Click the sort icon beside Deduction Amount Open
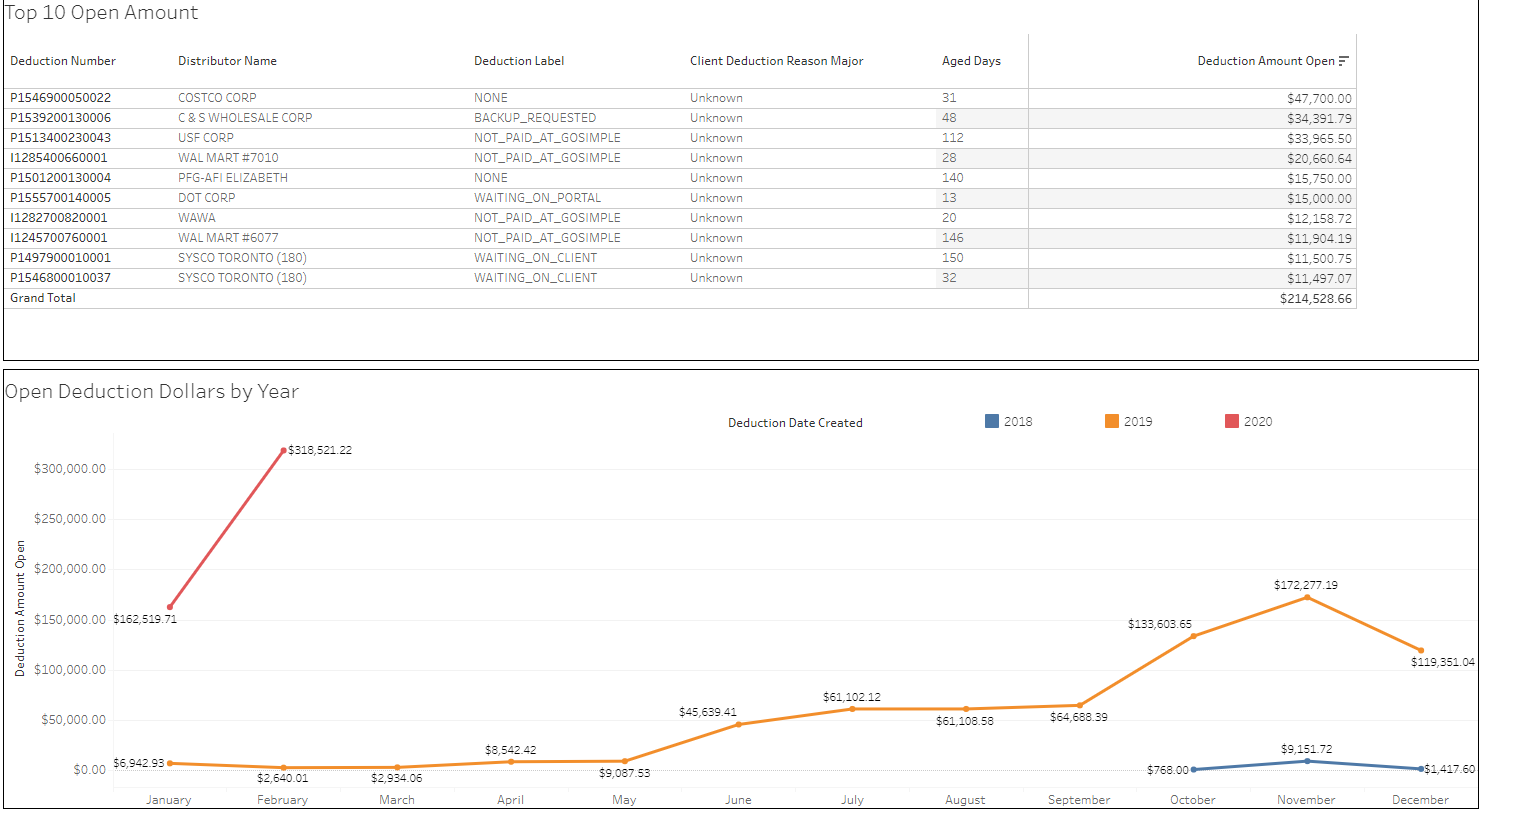Viewport: 1519px width, 819px height. point(1343,61)
